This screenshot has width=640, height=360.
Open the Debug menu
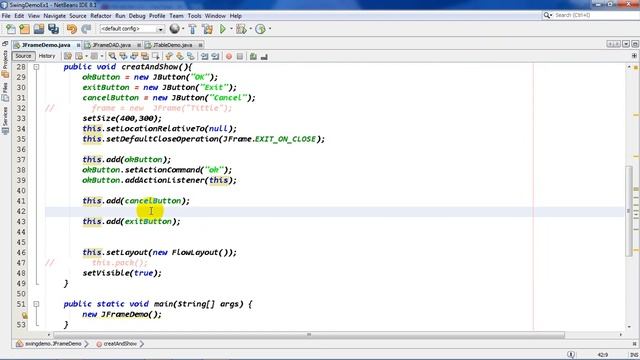(137, 16)
